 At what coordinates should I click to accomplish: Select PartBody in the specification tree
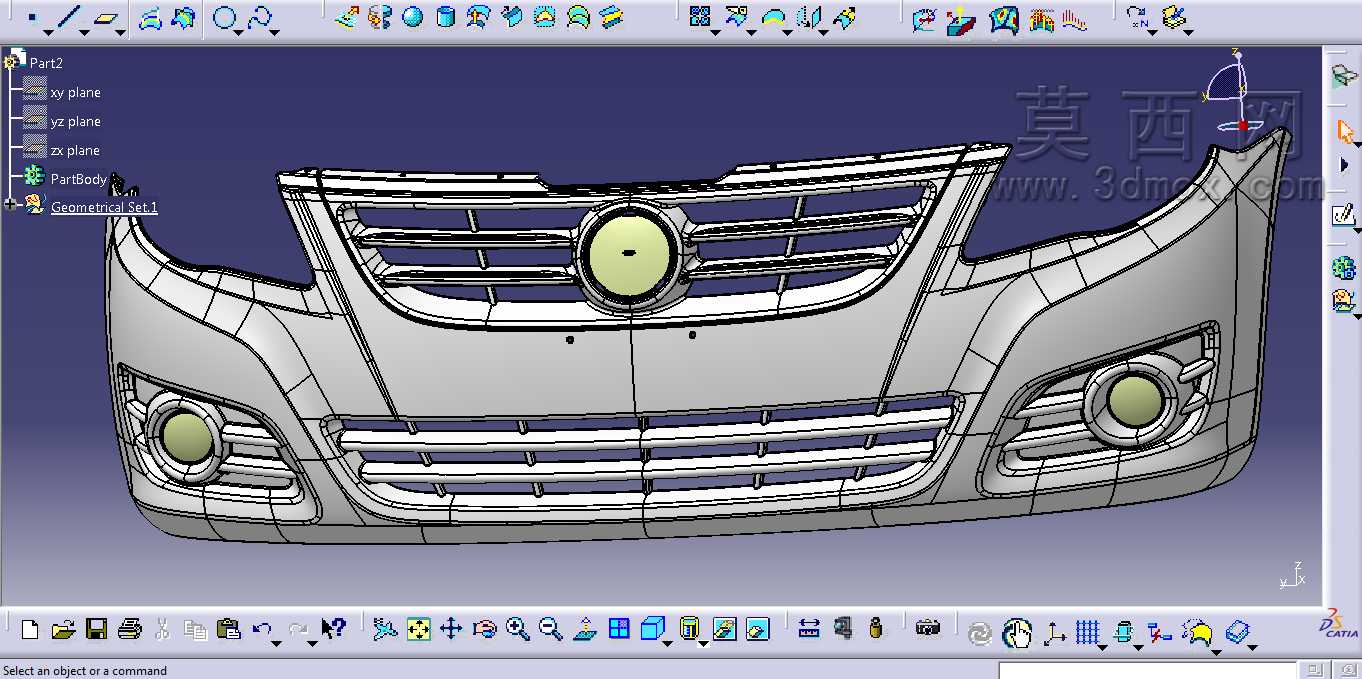(78, 179)
